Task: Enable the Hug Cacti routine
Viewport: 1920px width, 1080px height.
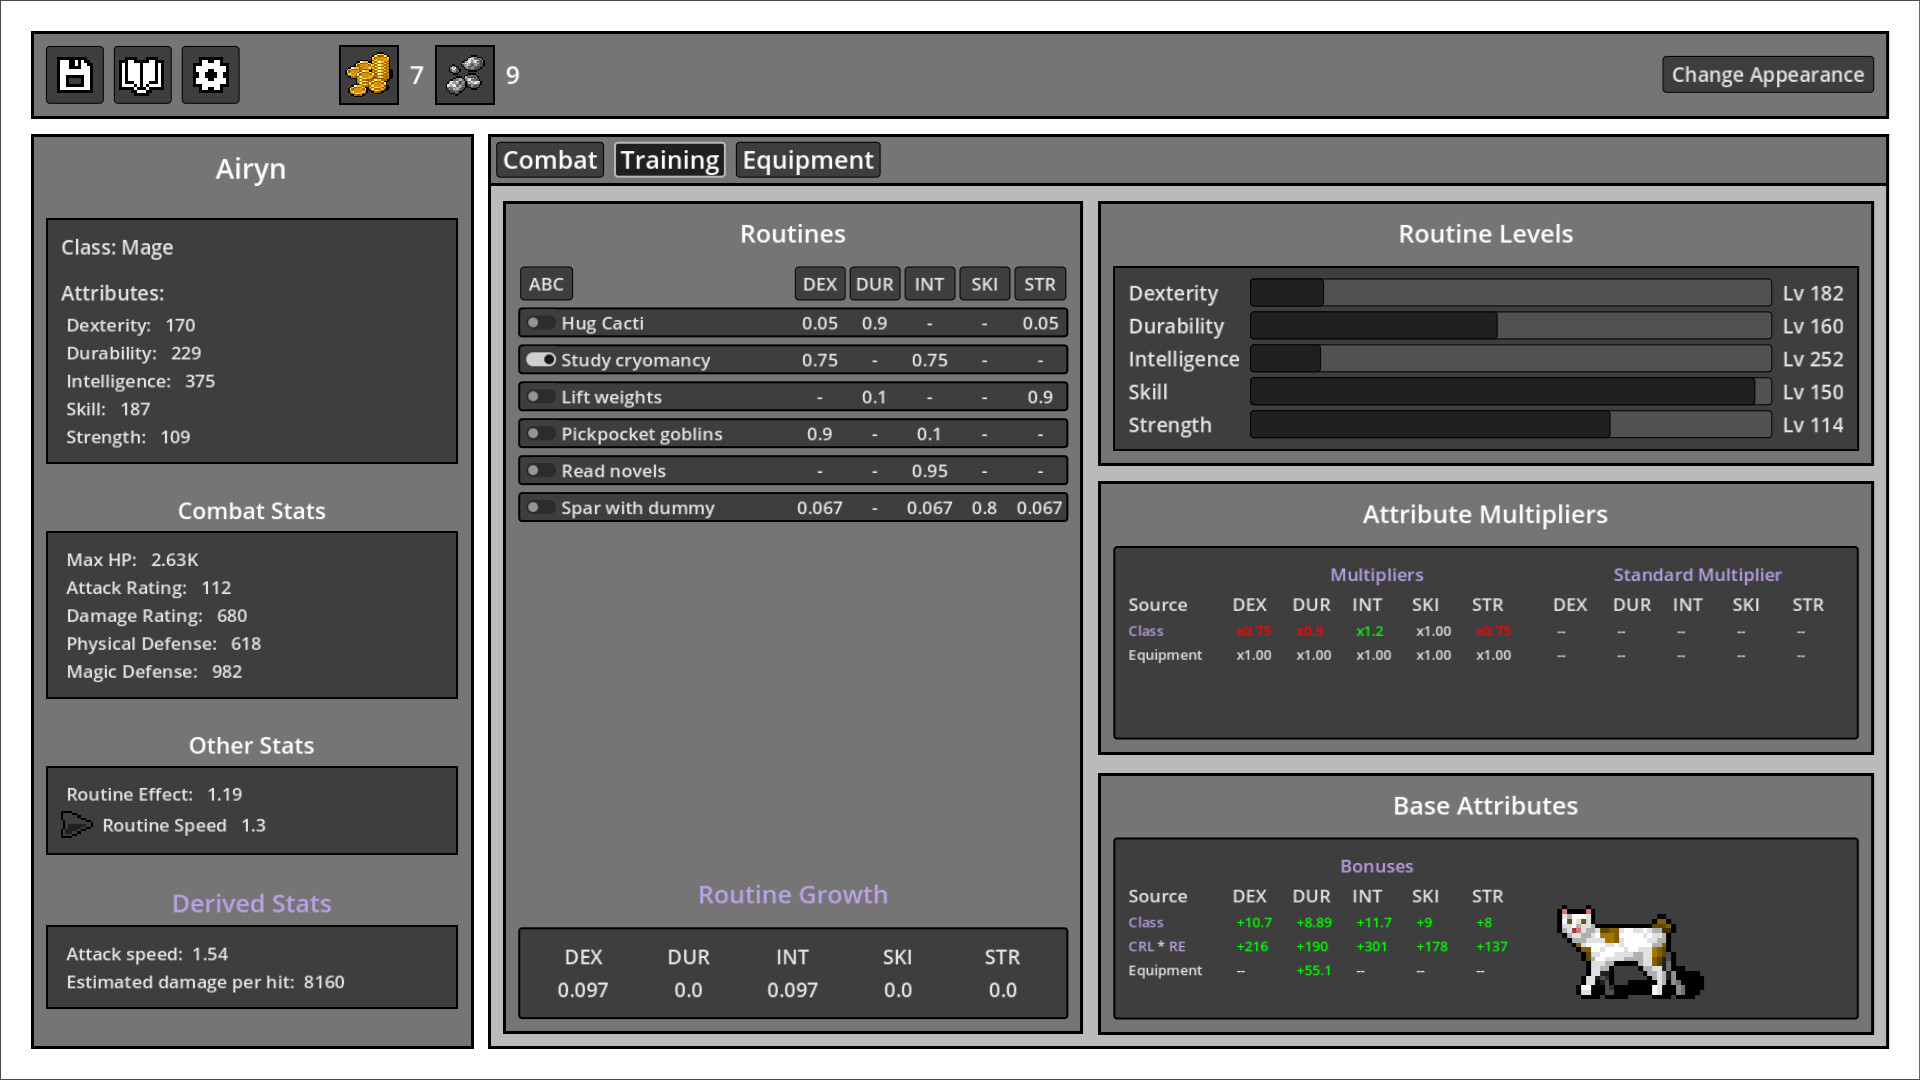Action: click(541, 322)
